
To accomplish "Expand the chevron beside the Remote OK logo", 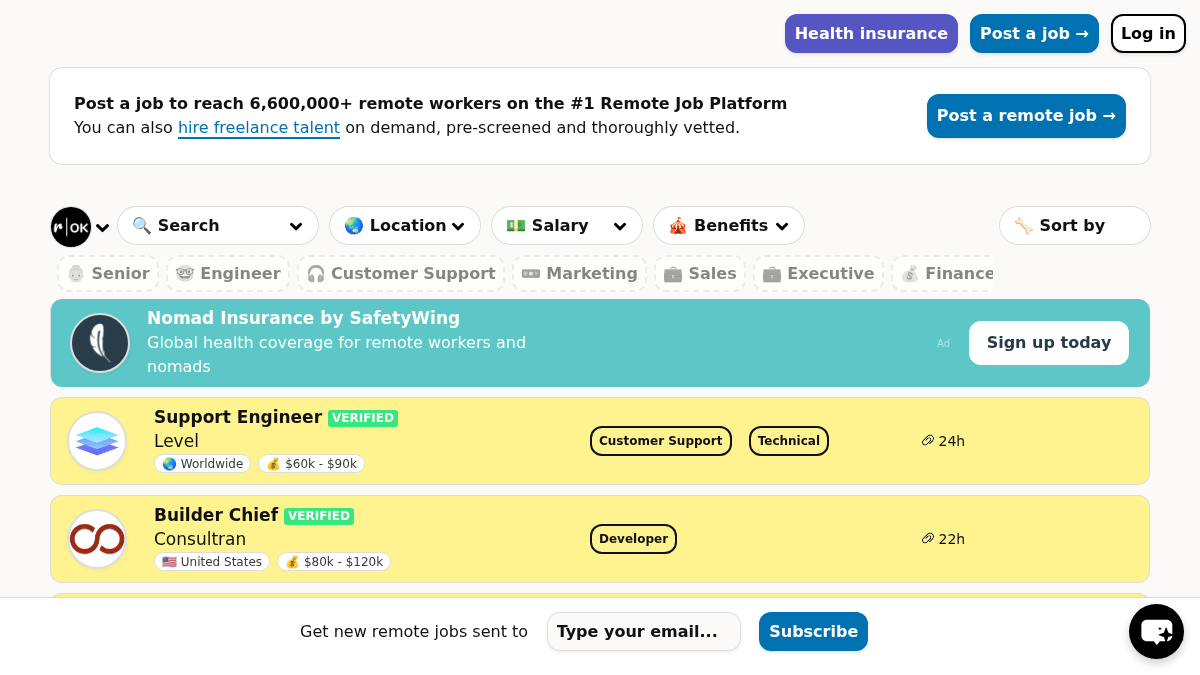I will point(102,228).
